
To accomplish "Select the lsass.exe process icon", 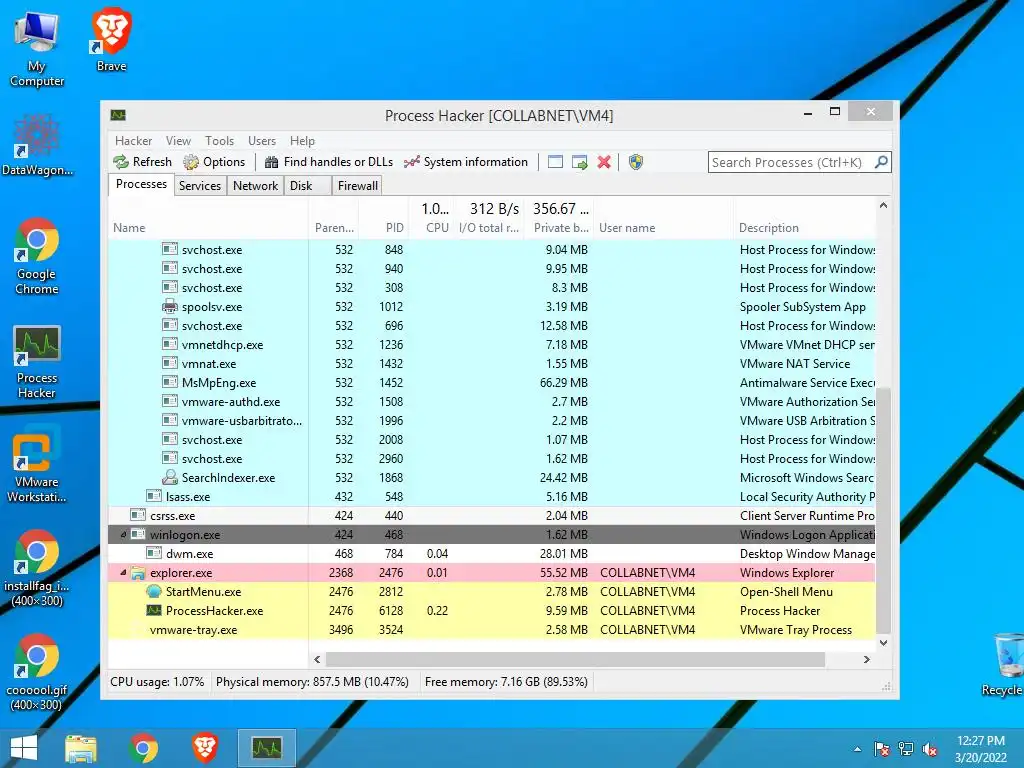I will pyautogui.click(x=154, y=496).
